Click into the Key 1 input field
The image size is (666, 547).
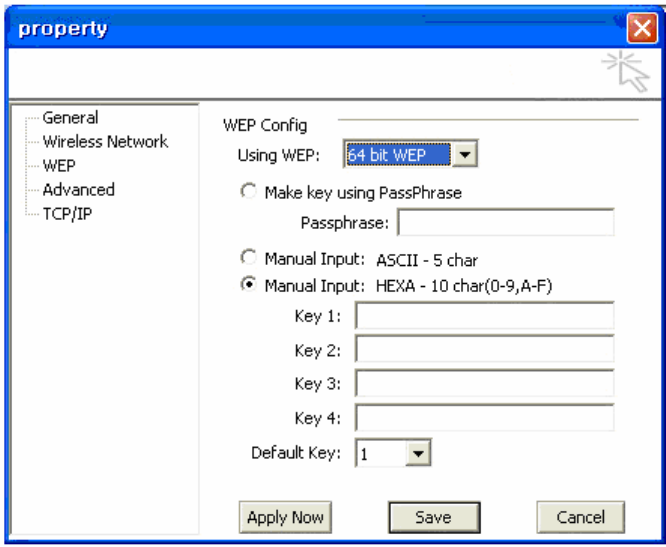pyautogui.click(x=484, y=316)
